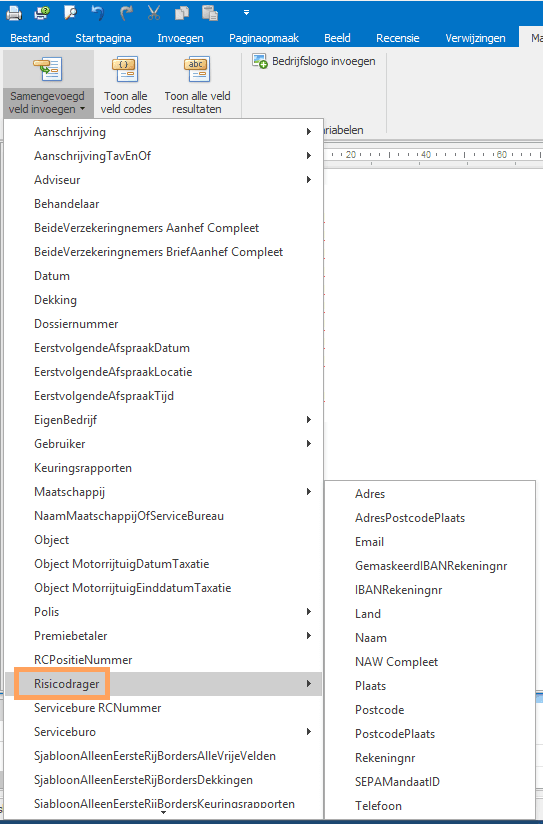Copy selection using the copy icon
This screenshot has height=824, width=543.
(182, 13)
